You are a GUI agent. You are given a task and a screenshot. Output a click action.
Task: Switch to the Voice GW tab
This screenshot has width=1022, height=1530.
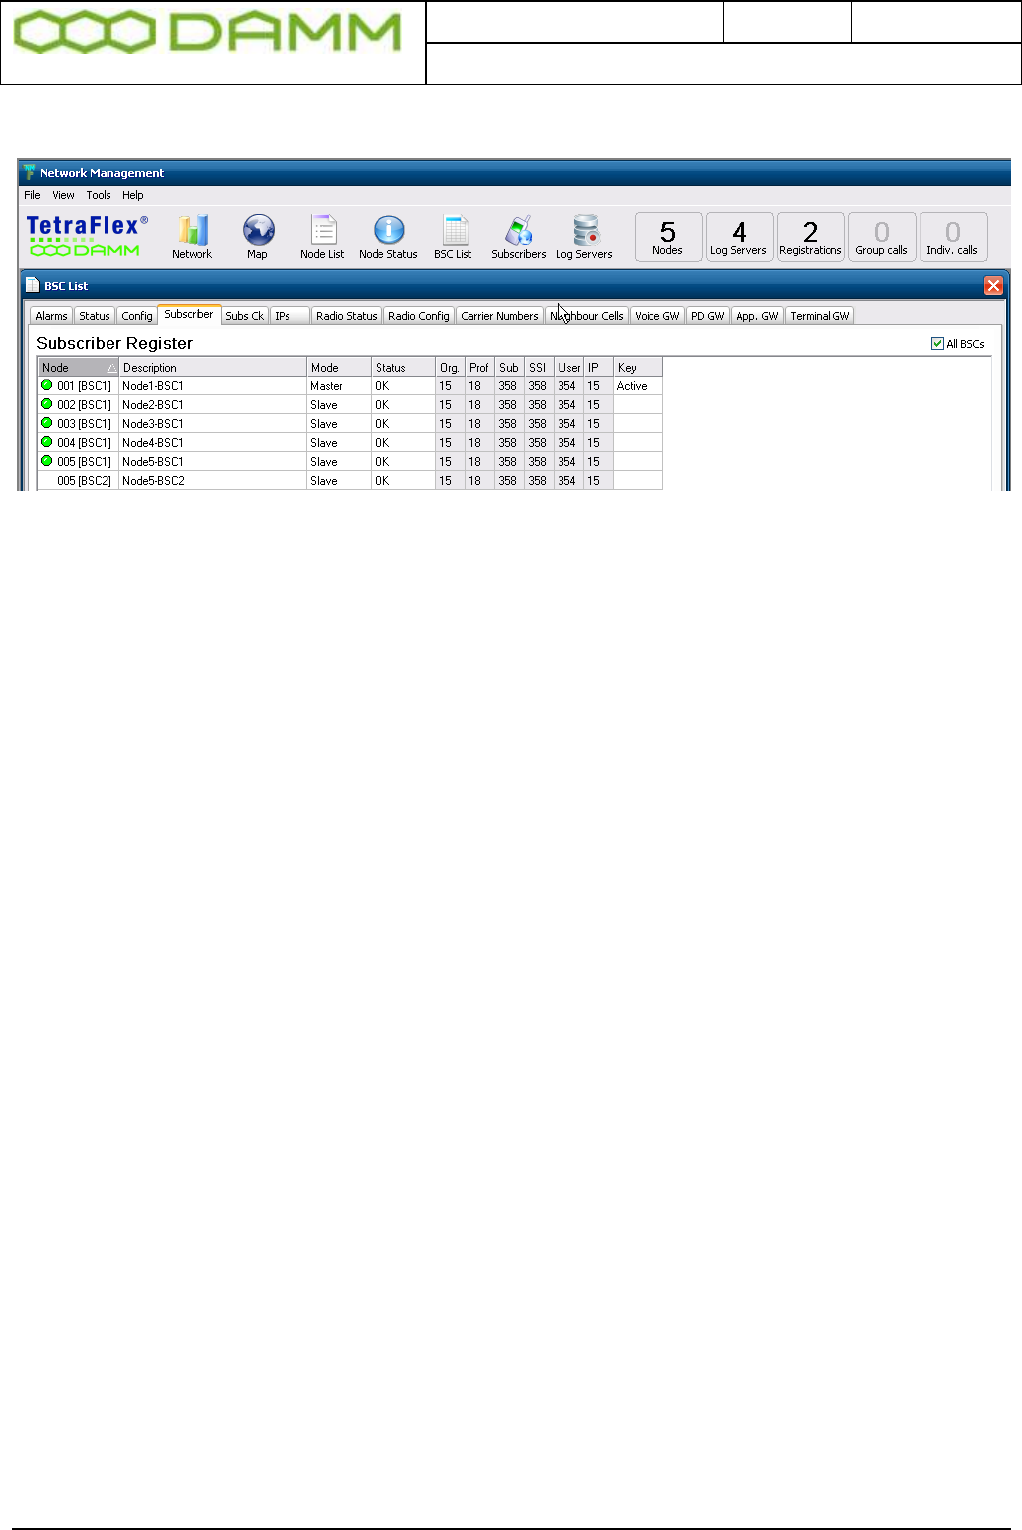point(657,316)
